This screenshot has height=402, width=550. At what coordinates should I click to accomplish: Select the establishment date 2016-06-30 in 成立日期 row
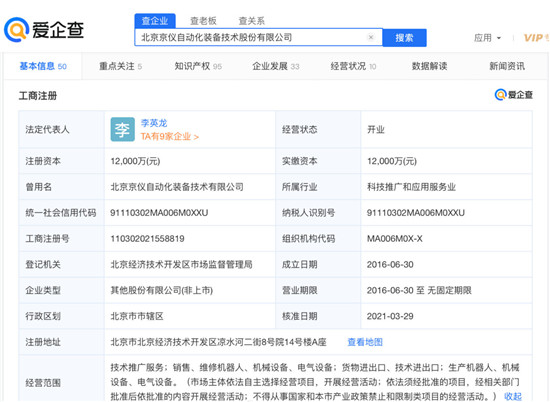pyautogui.click(x=390, y=264)
